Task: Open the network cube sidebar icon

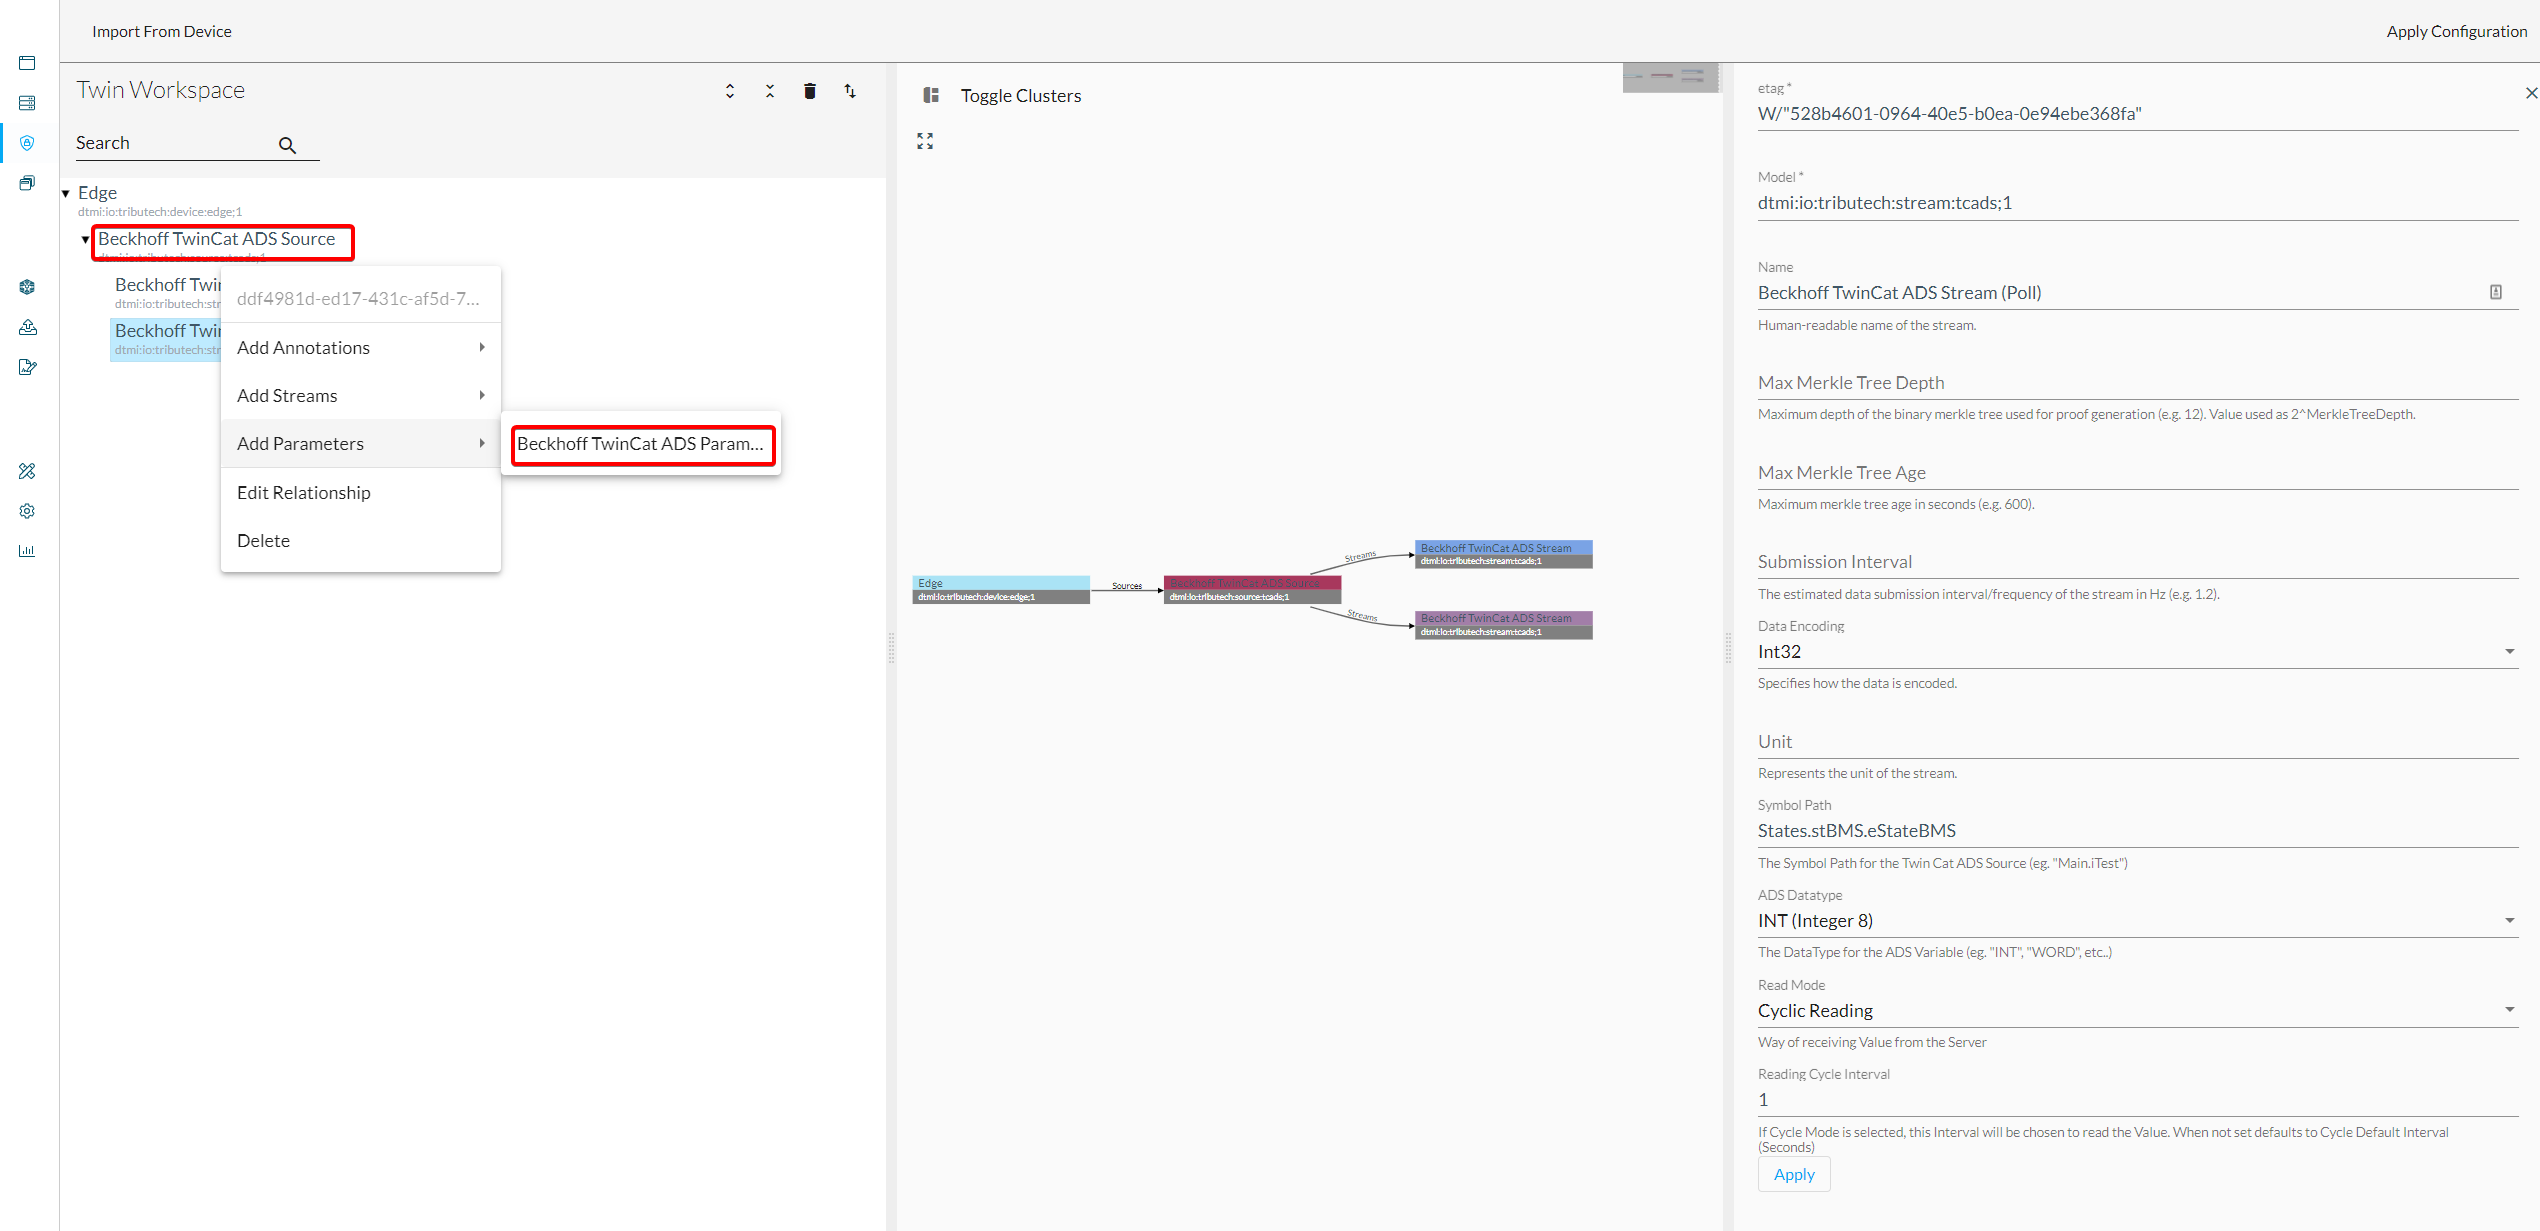Action: pyautogui.click(x=27, y=287)
